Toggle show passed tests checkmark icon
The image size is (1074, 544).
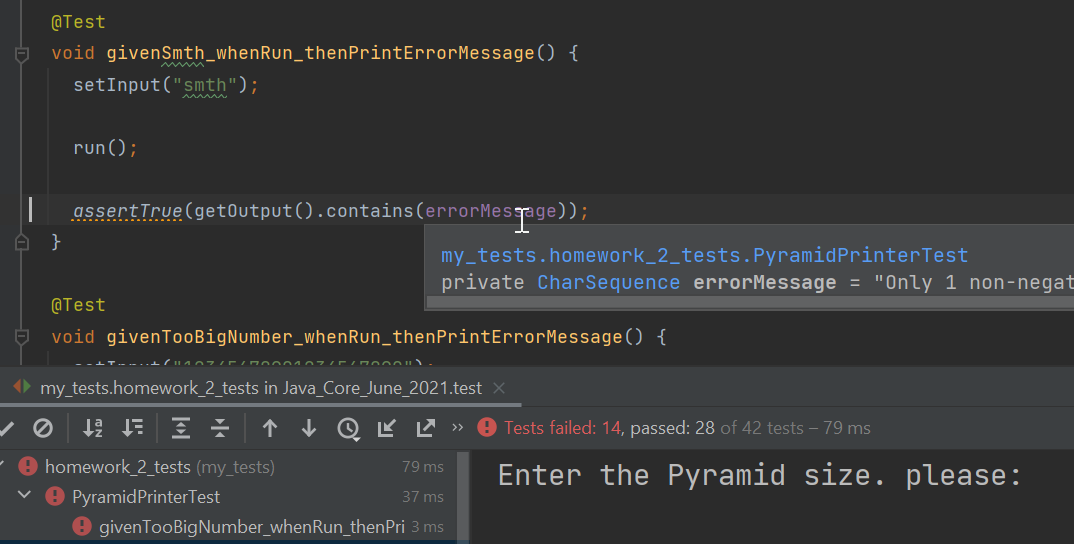6,428
